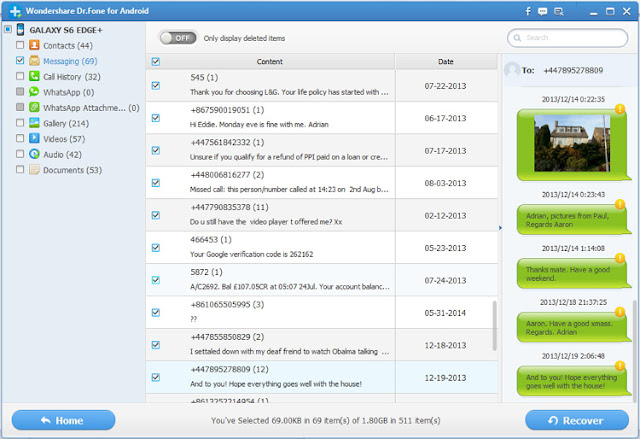640x439 pixels.
Task: Click the WhatsApp category icon
Action: click(34, 92)
